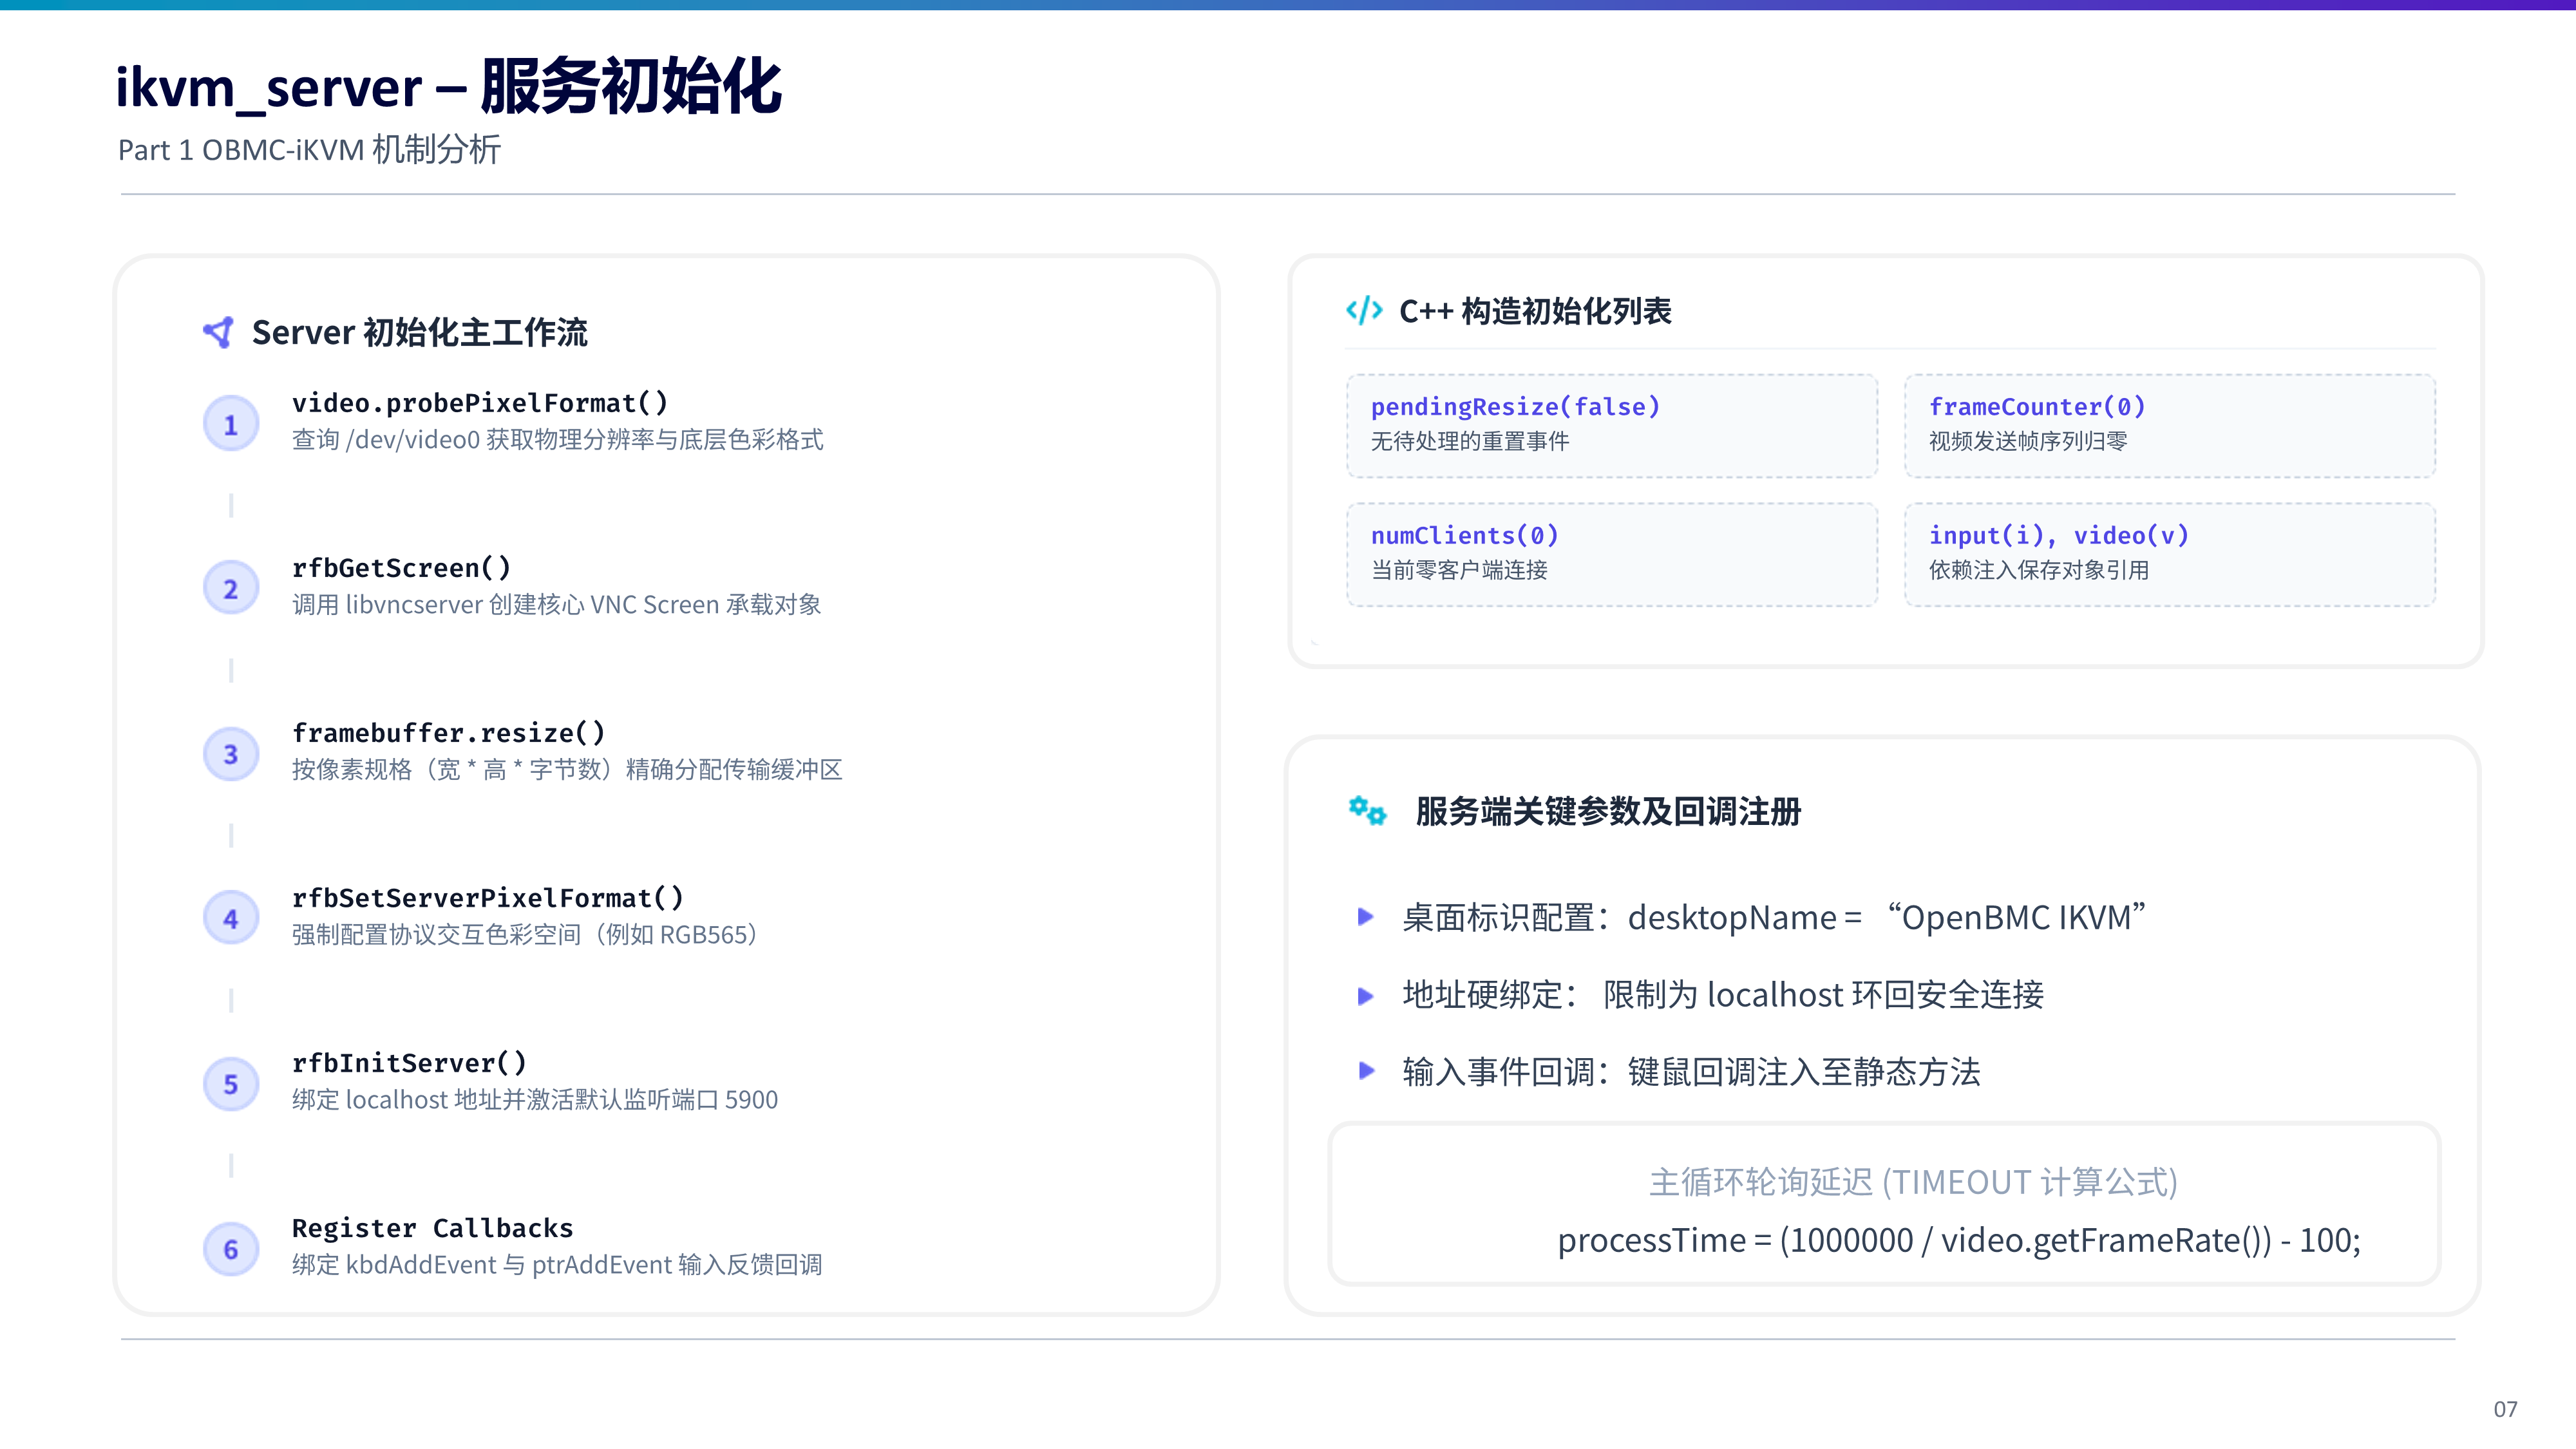Screen dimensions: 2576x1449
Task: Select step 4 circle for rfbSetServerPixelFormat()
Action: tap(231, 918)
